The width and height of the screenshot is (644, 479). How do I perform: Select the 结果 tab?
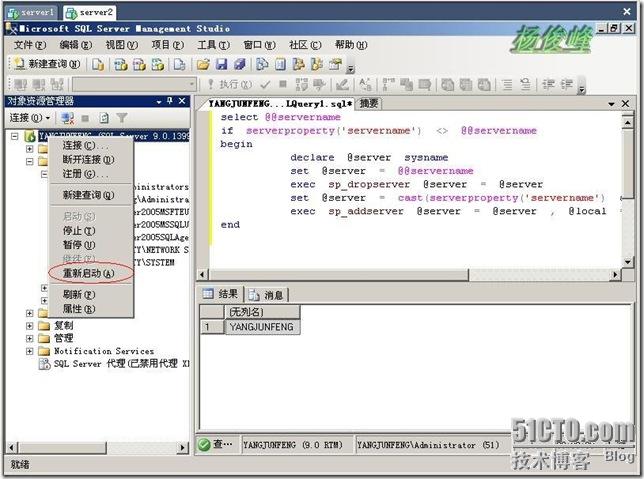(x=221, y=294)
